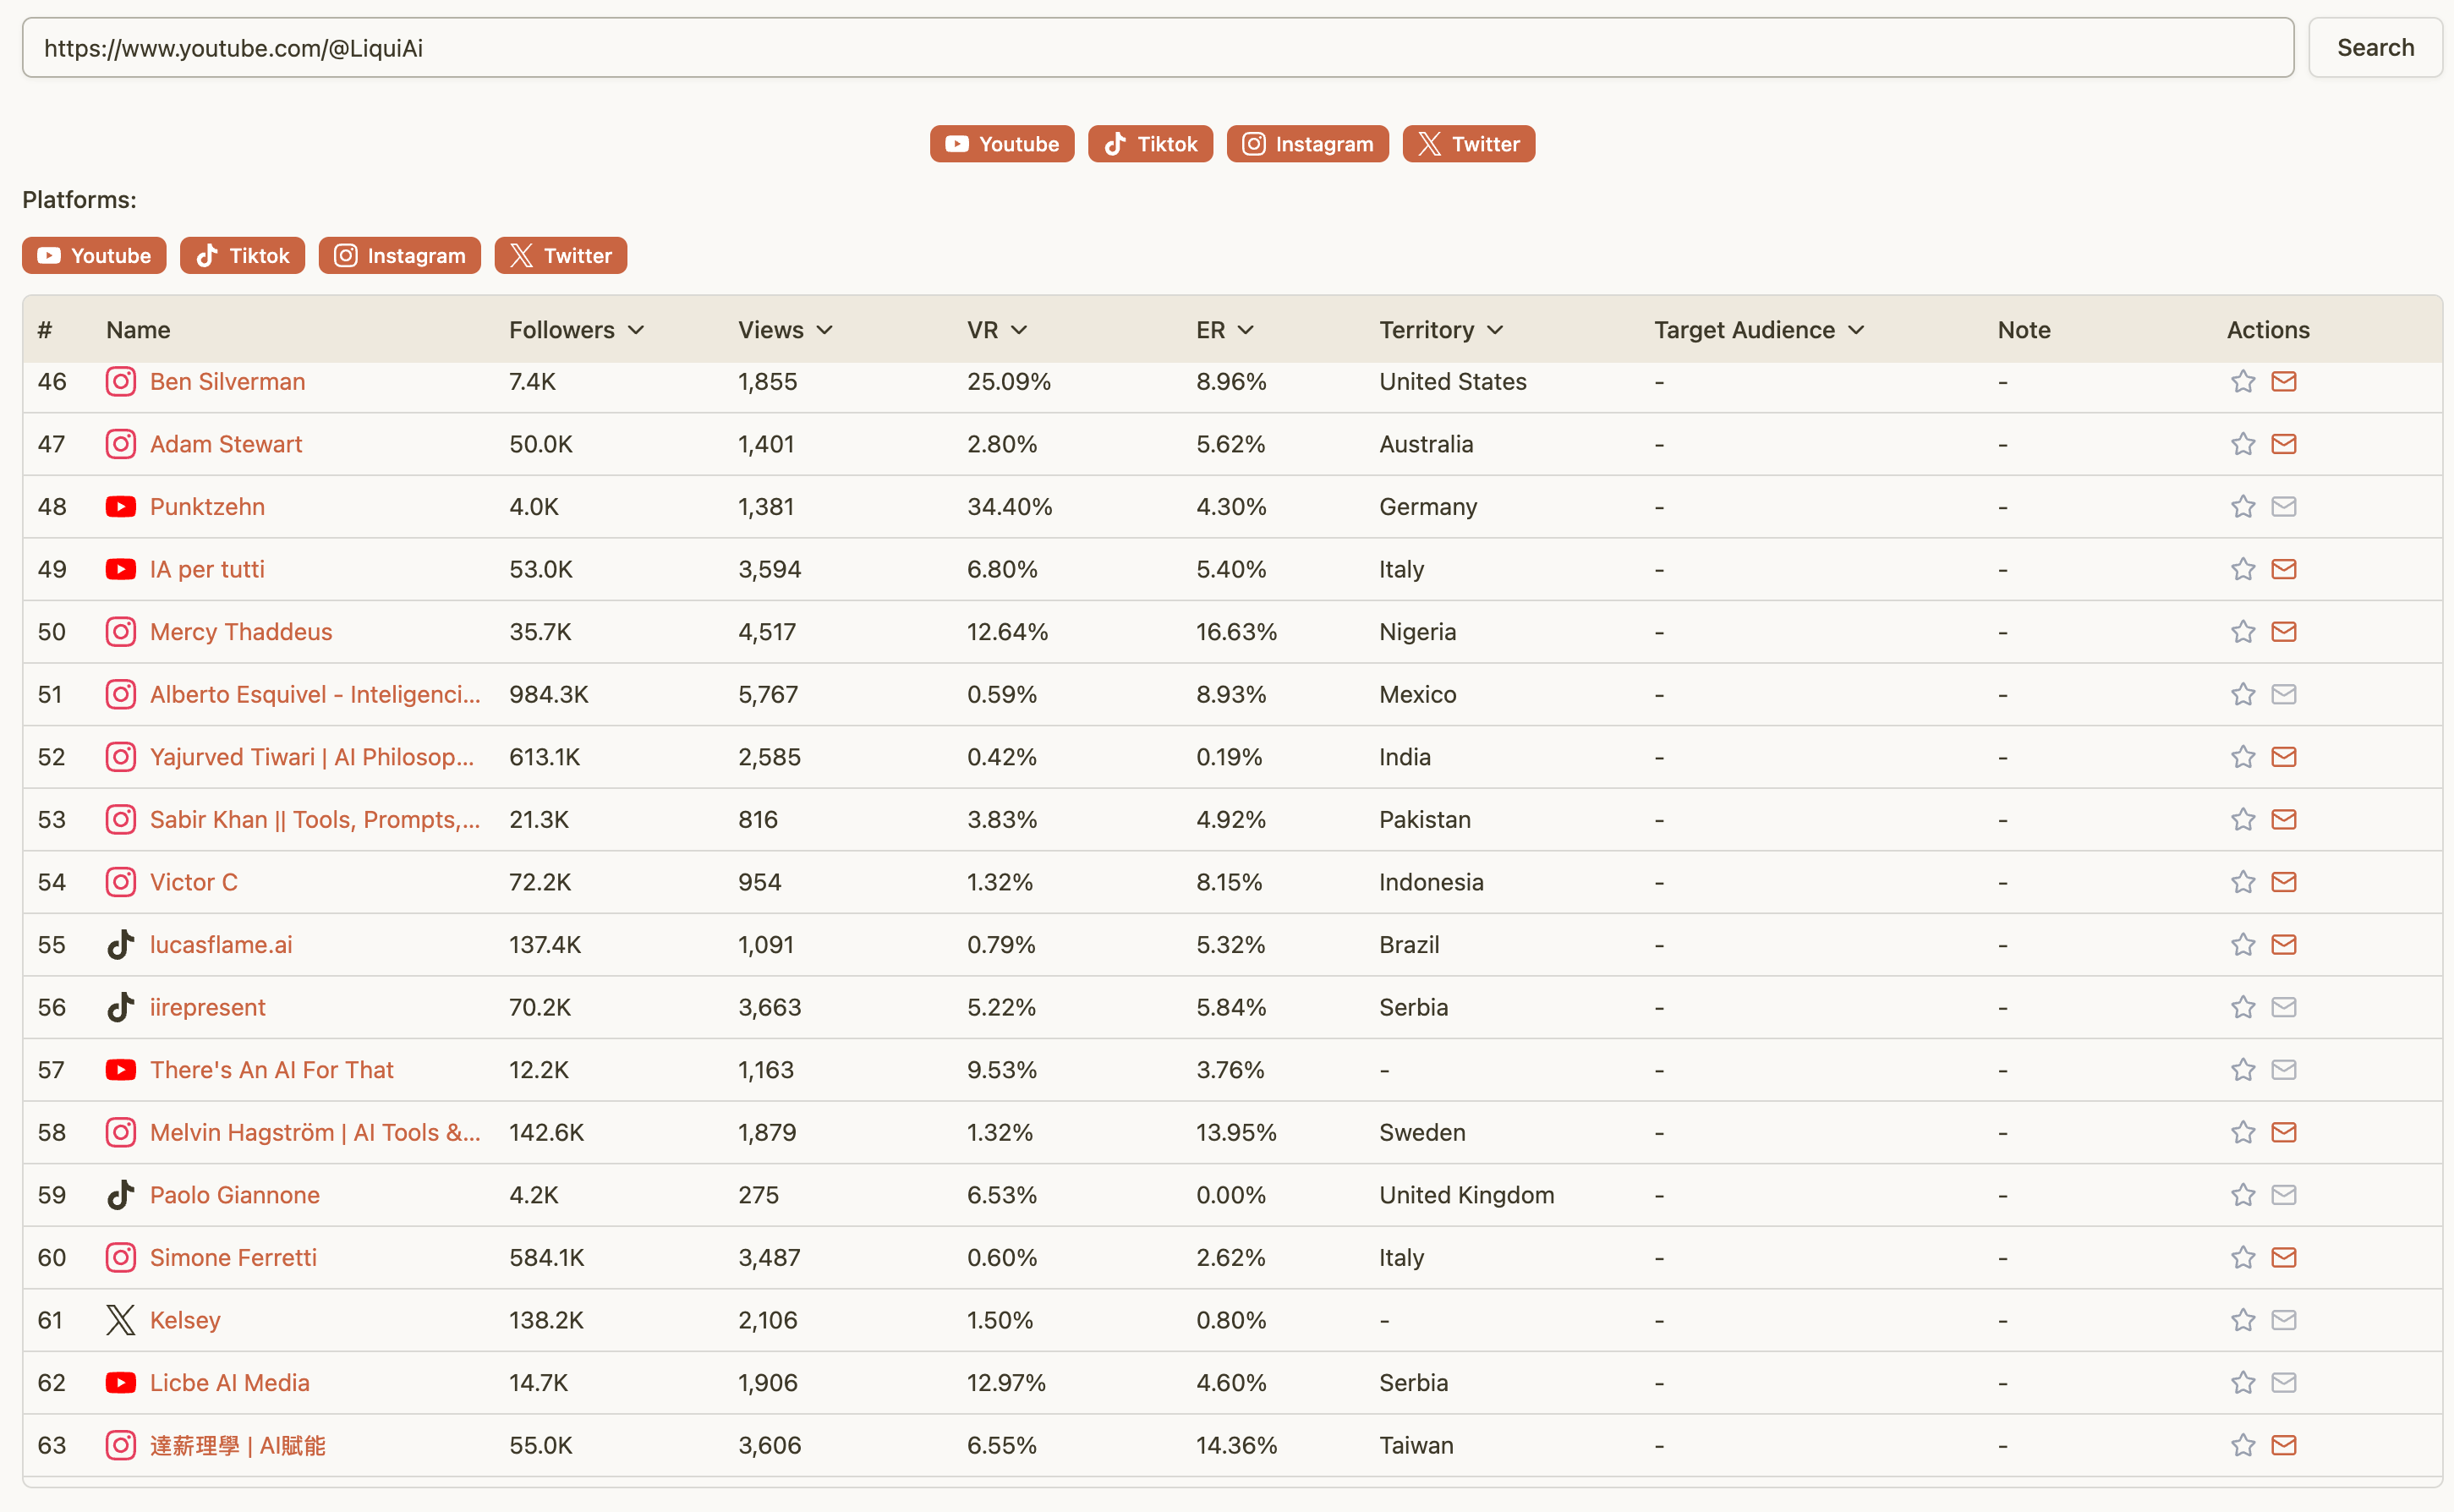Click the email icon for Adam Stewart
The width and height of the screenshot is (2454, 1512).
click(x=2283, y=444)
